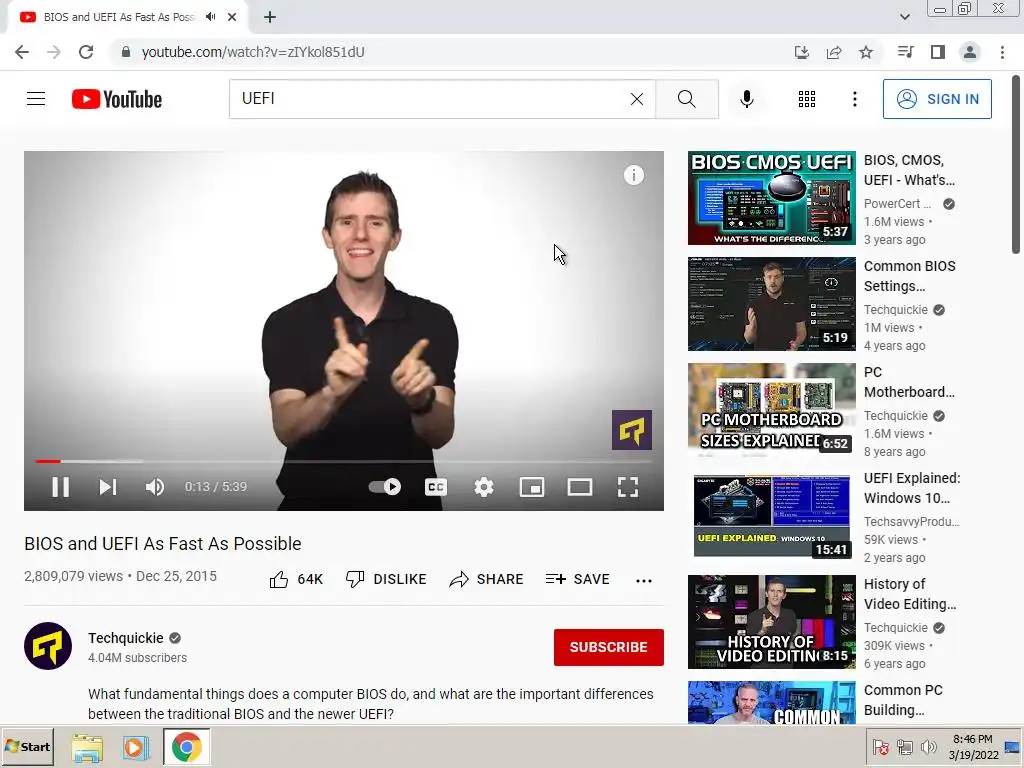1024x768 pixels.
Task: Click the video progress bar
Action: (x=344, y=461)
